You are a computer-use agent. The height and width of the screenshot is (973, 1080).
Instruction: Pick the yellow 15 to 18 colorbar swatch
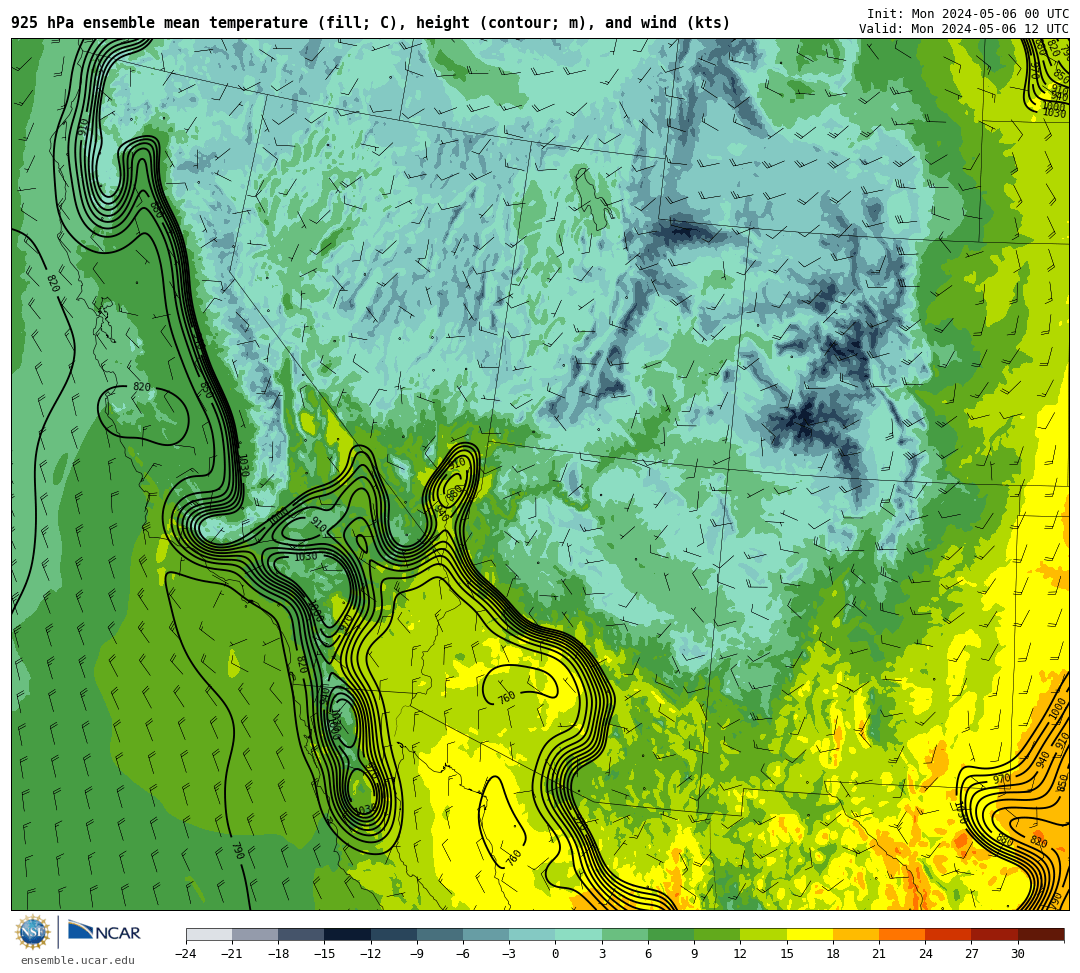pyautogui.click(x=810, y=934)
